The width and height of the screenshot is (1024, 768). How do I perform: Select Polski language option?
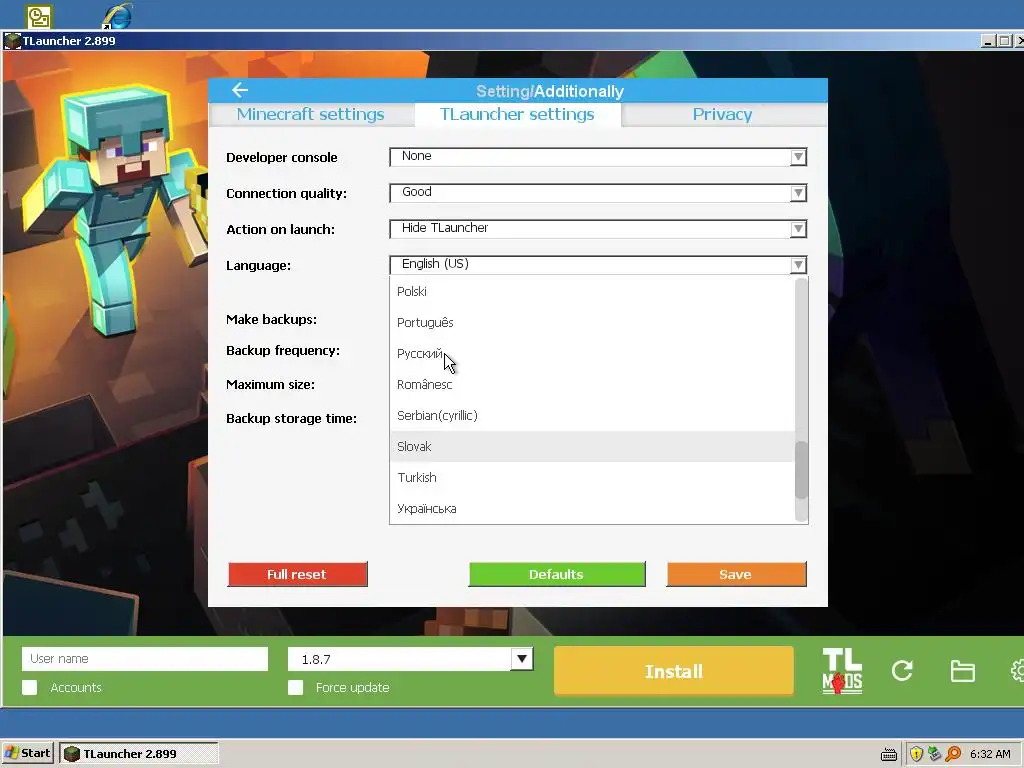[592, 291]
